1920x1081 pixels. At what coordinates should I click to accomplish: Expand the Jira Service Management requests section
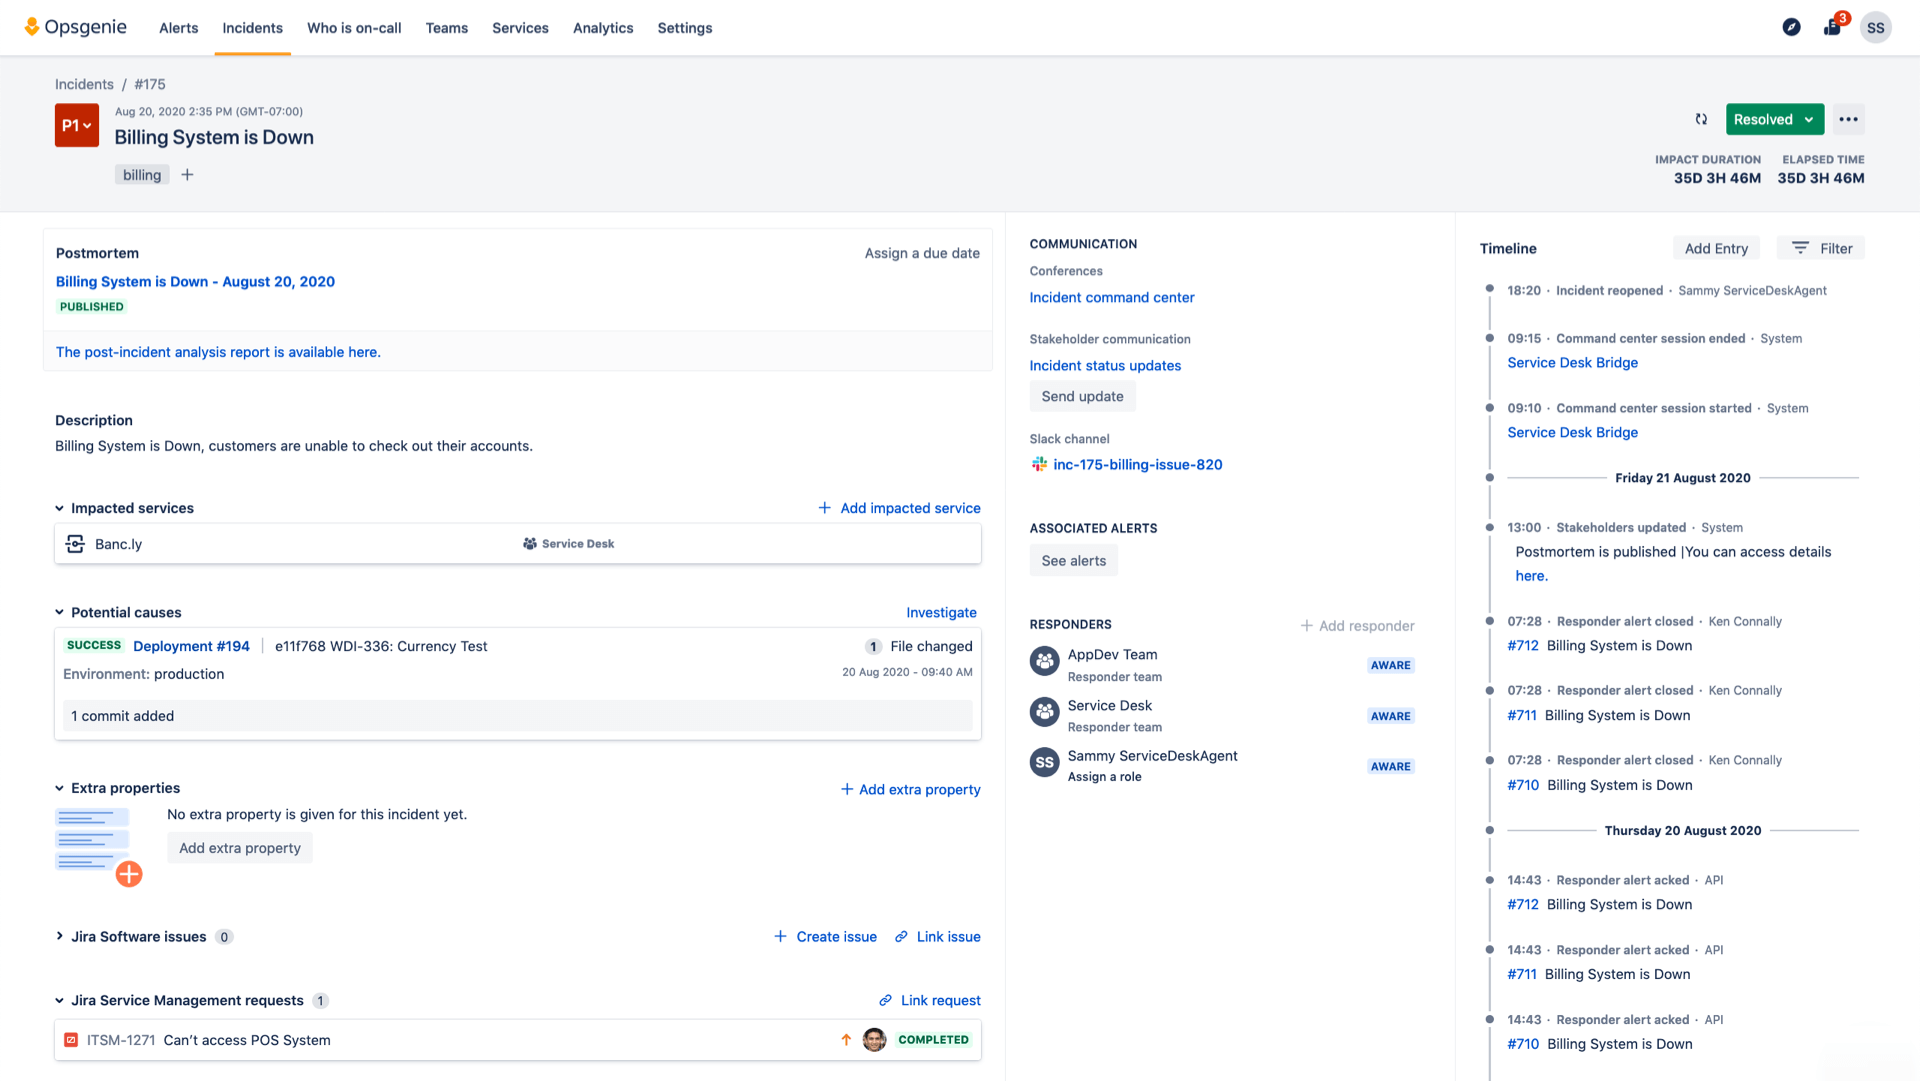(x=59, y=999)
